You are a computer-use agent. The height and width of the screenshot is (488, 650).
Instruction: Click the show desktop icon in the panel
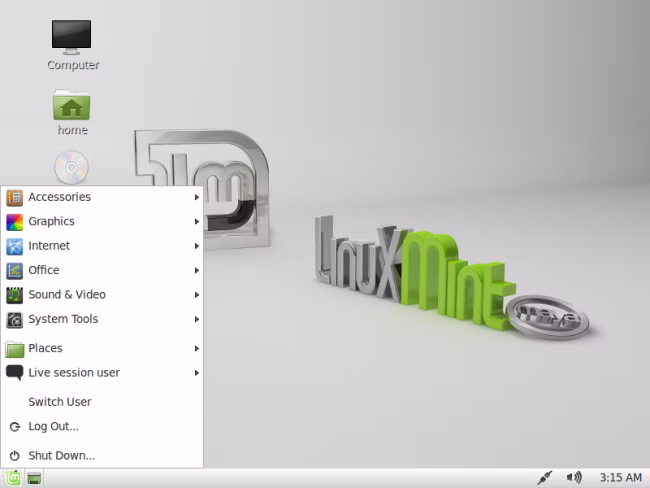click(x=34, y=478)
